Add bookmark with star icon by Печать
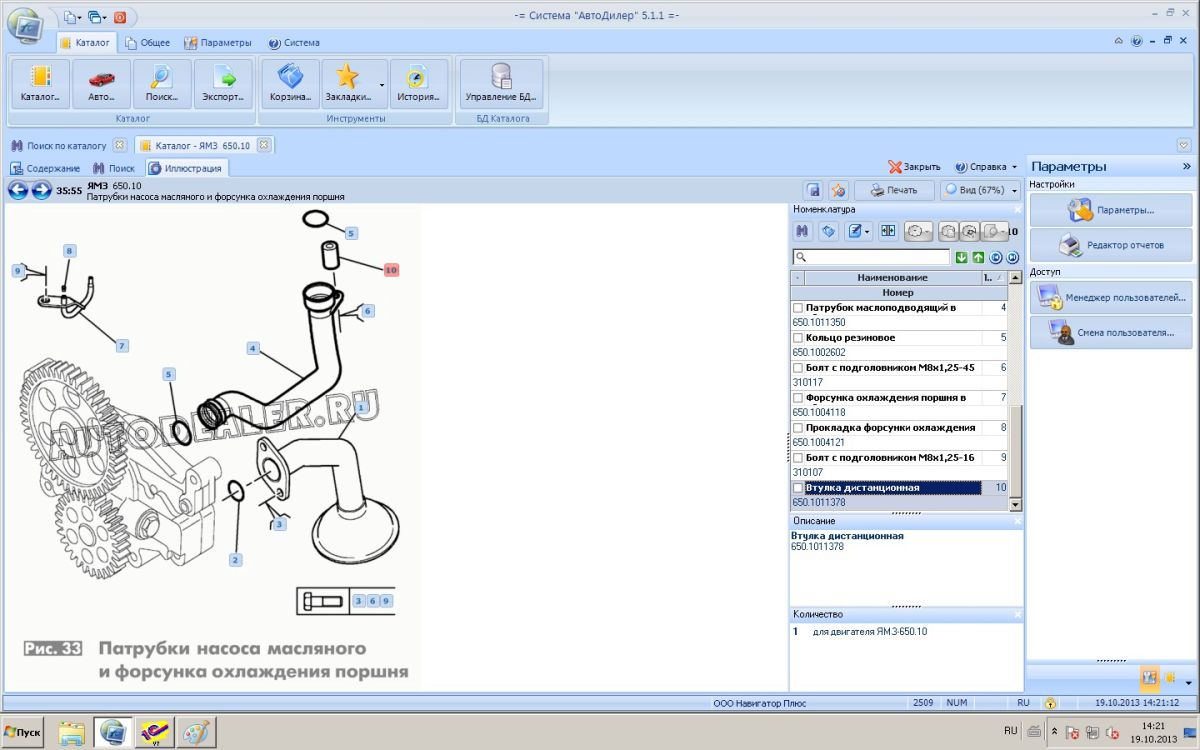The height and width of the screenshot is (750, 1200). point(839,190)
